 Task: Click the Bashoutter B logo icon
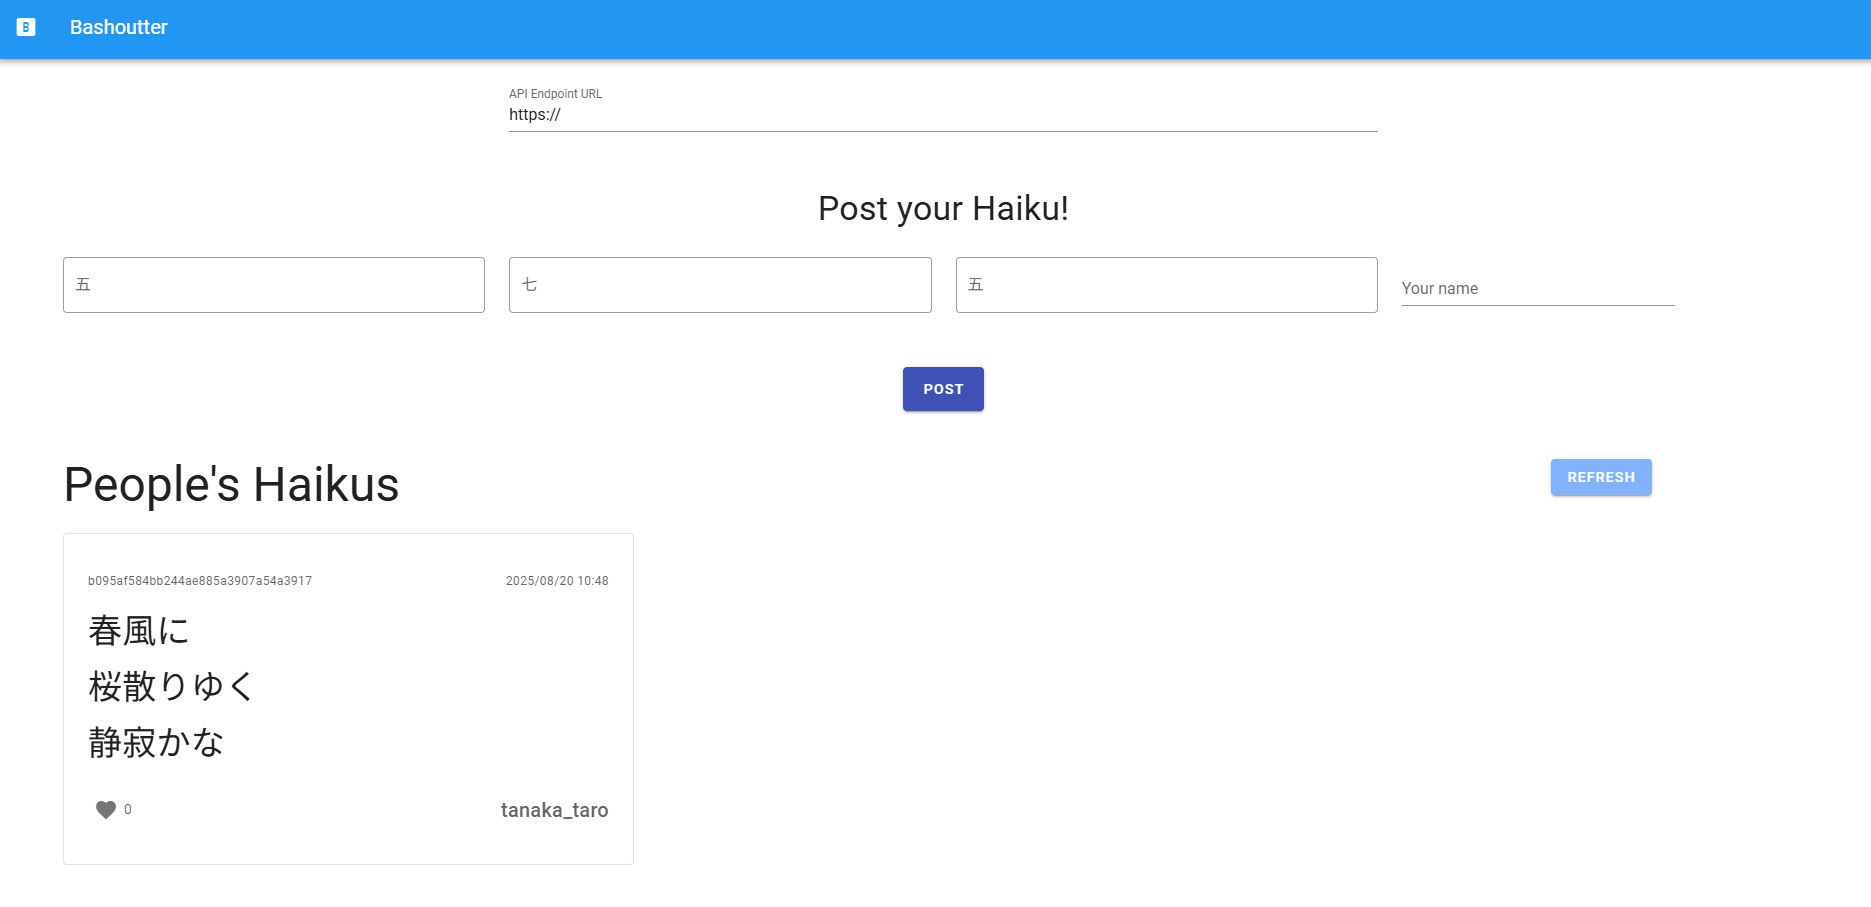click(27, 27)
